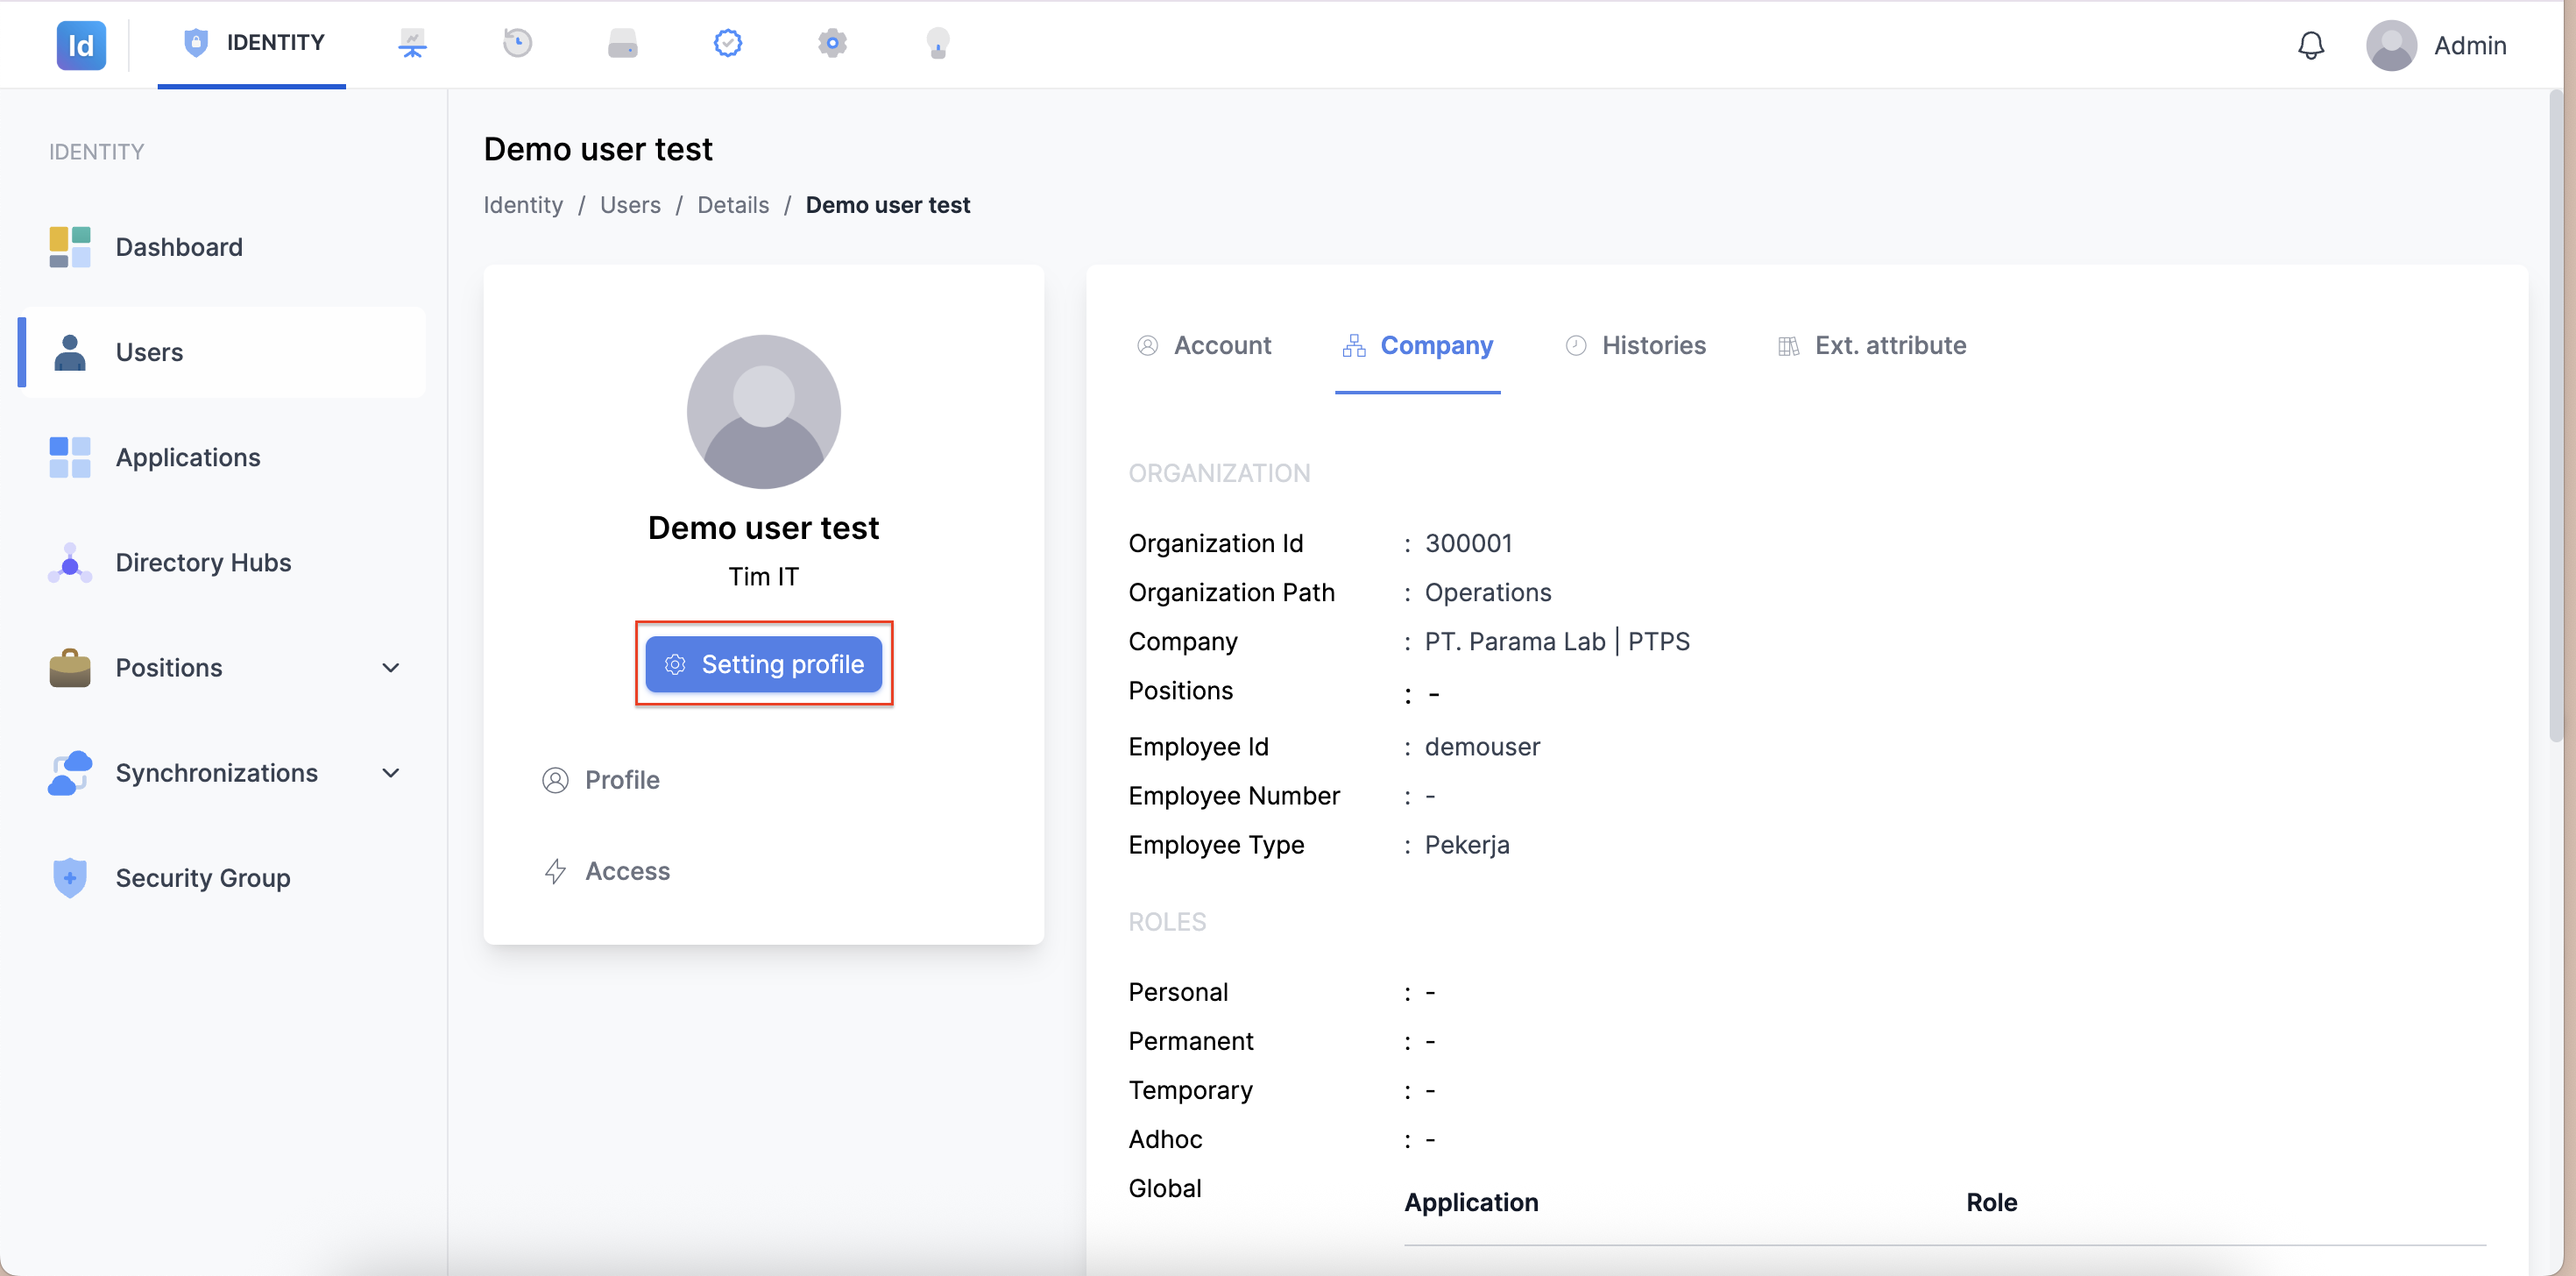
Task: Open Synchronizations in the sidebar
Action: (x=222, y=773)
